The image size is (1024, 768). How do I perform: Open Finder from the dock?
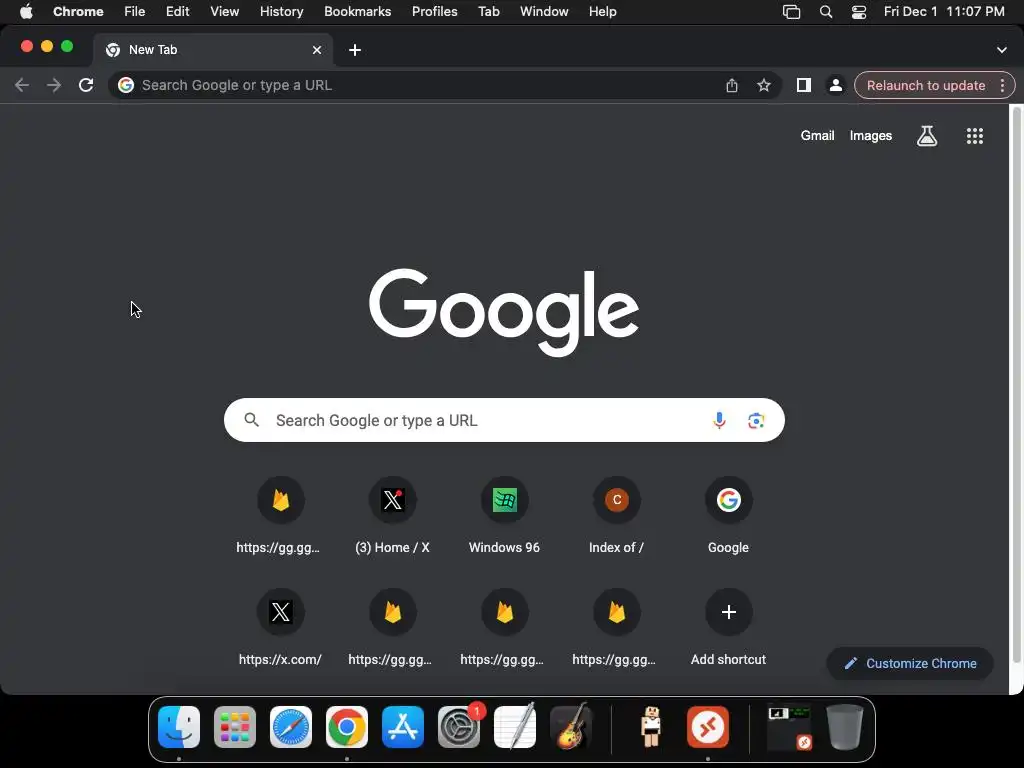(x=179, y=727)
